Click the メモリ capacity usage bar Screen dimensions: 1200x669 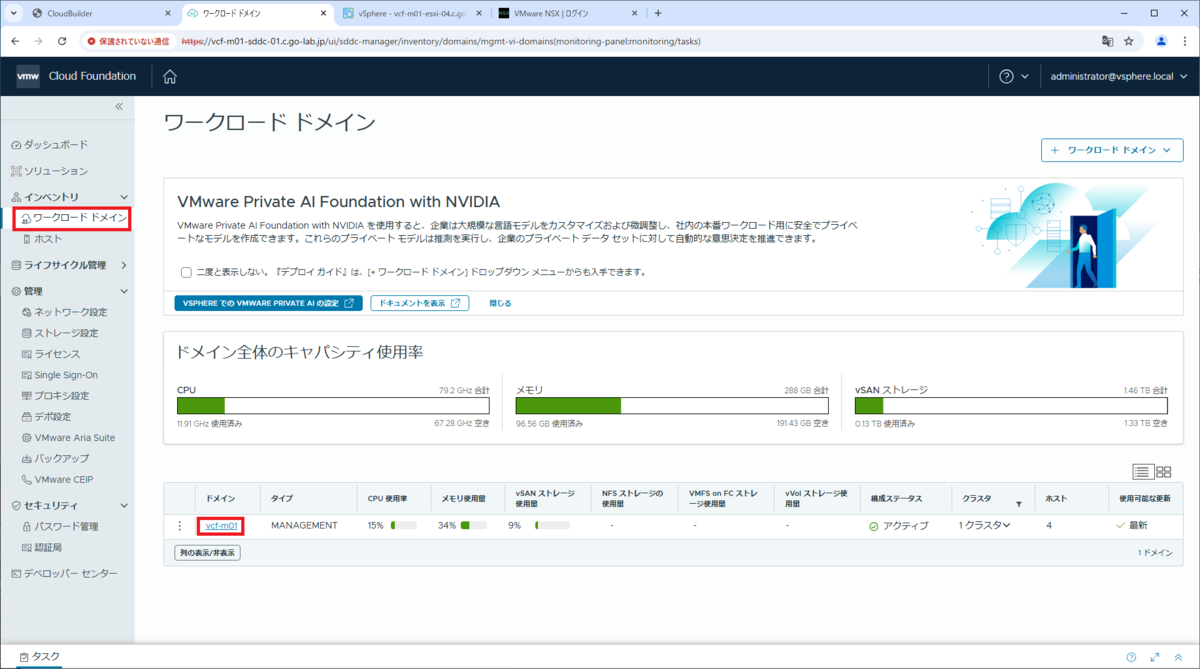tap(672, 406)
